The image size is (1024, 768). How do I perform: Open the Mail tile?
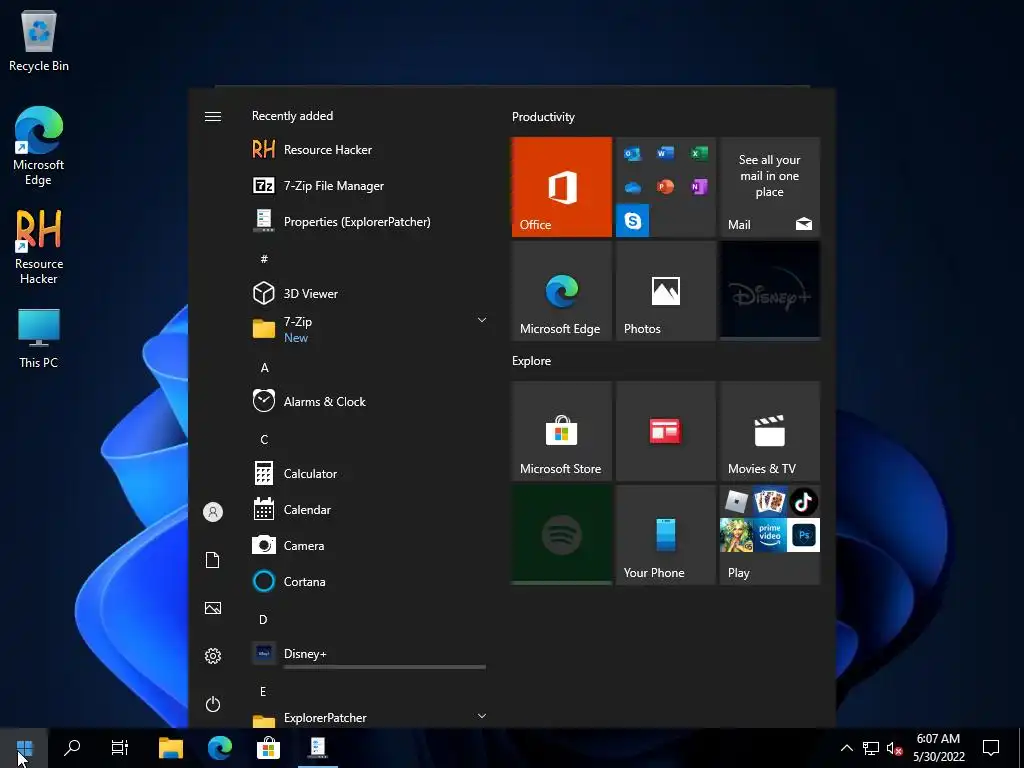(769, 187)
